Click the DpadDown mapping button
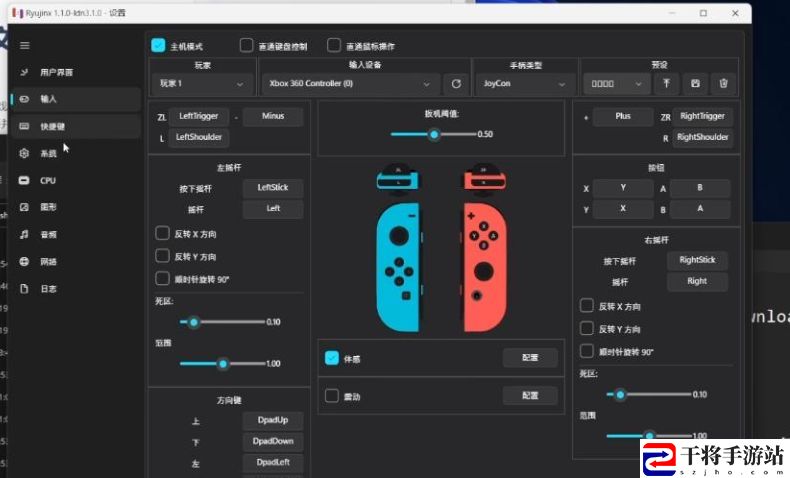This screenshot has height=478, width=790. pyautogui.click(x=273, y=442)
